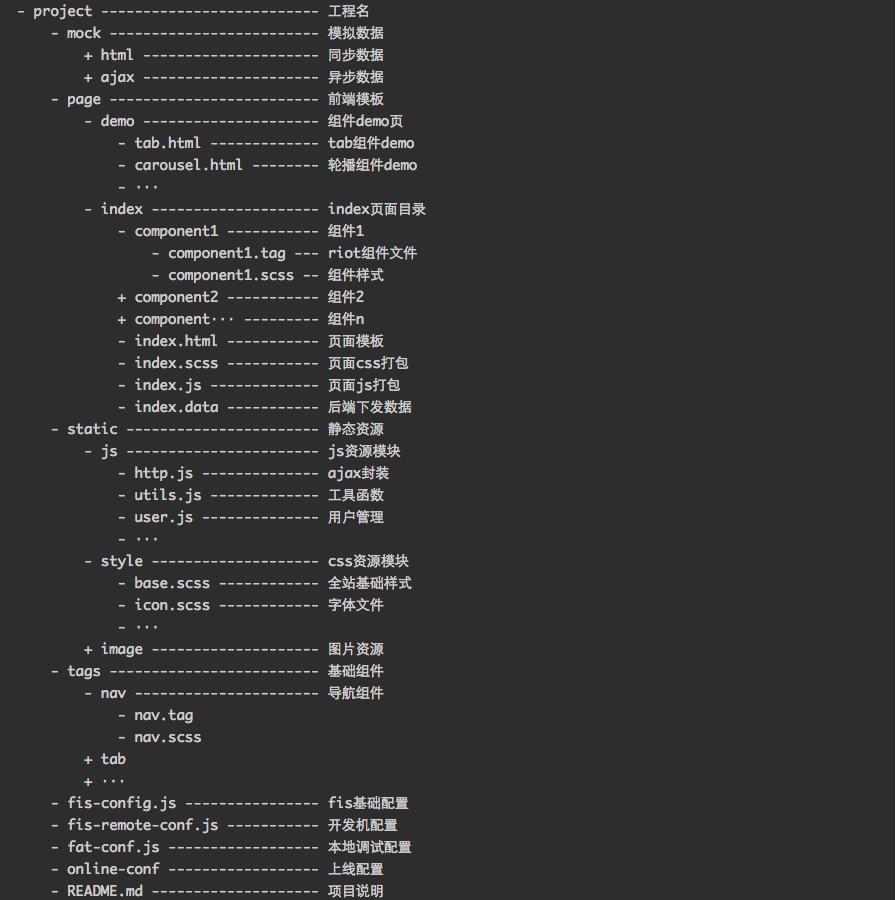896x900 pixels.
Task: Collapse the mock folder
Action: [x=55, y=33]
